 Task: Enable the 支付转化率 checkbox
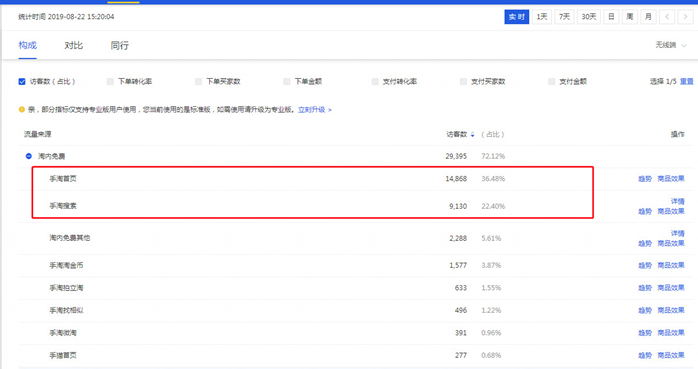click(375, 81)
